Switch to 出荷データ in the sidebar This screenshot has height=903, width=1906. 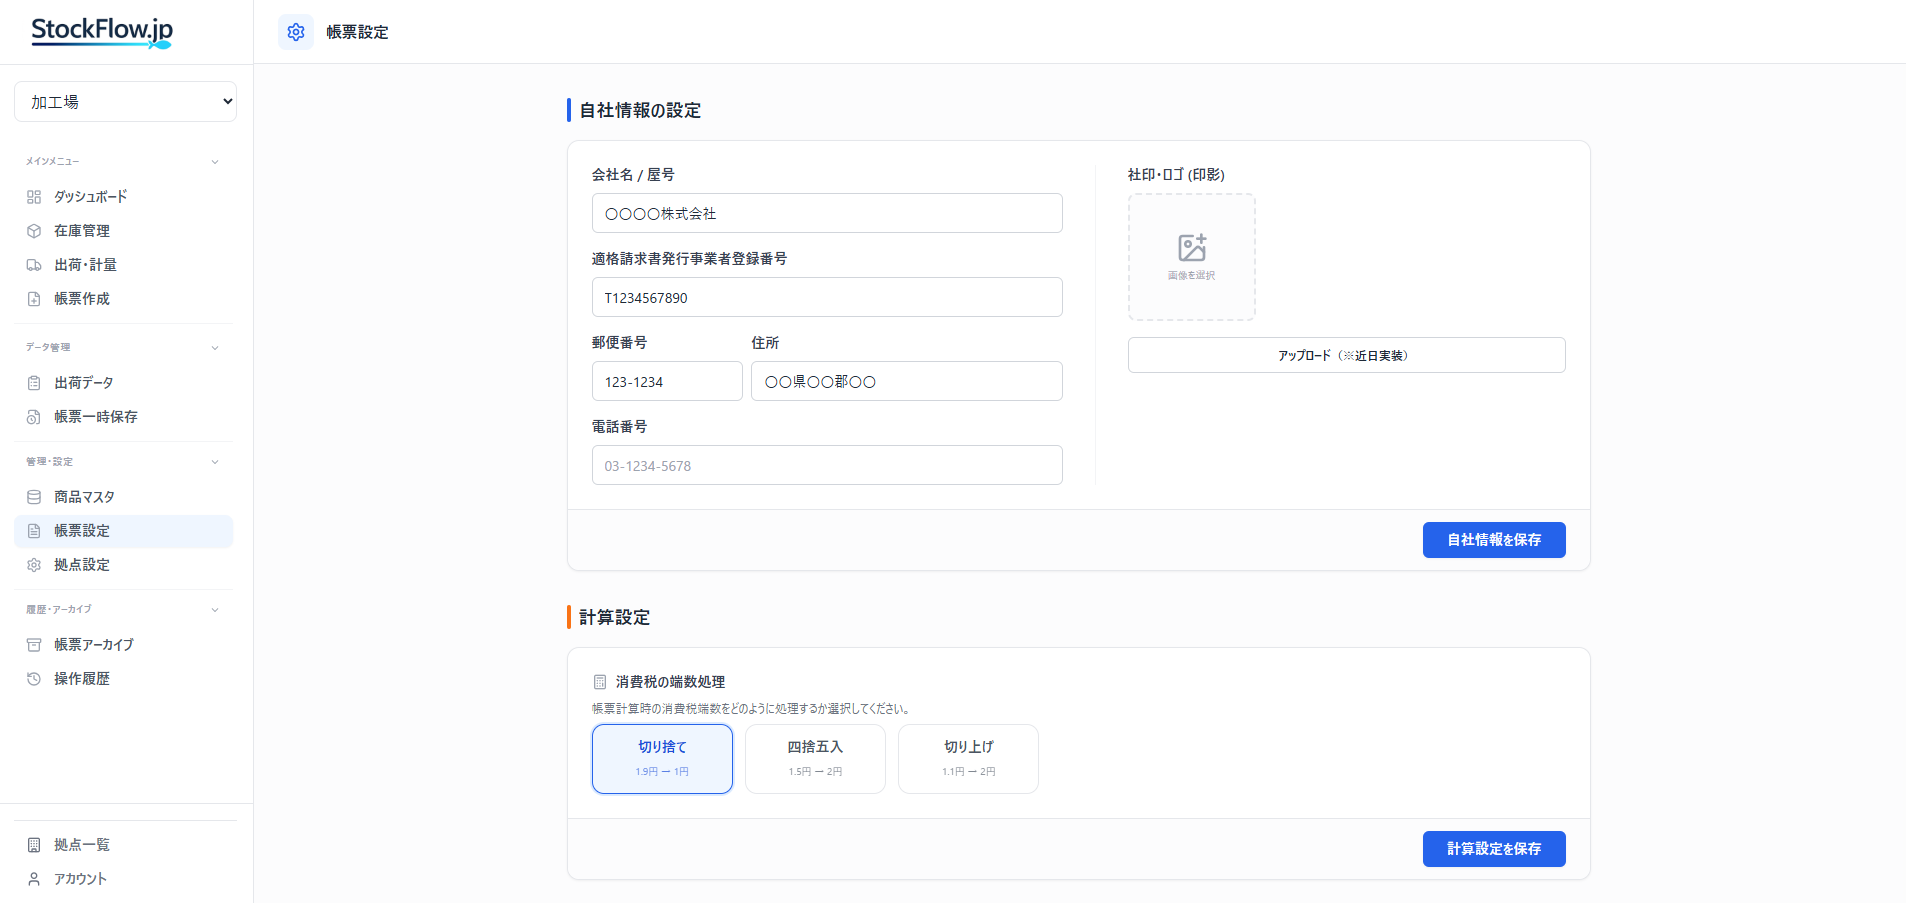click(x=84, y=382)
